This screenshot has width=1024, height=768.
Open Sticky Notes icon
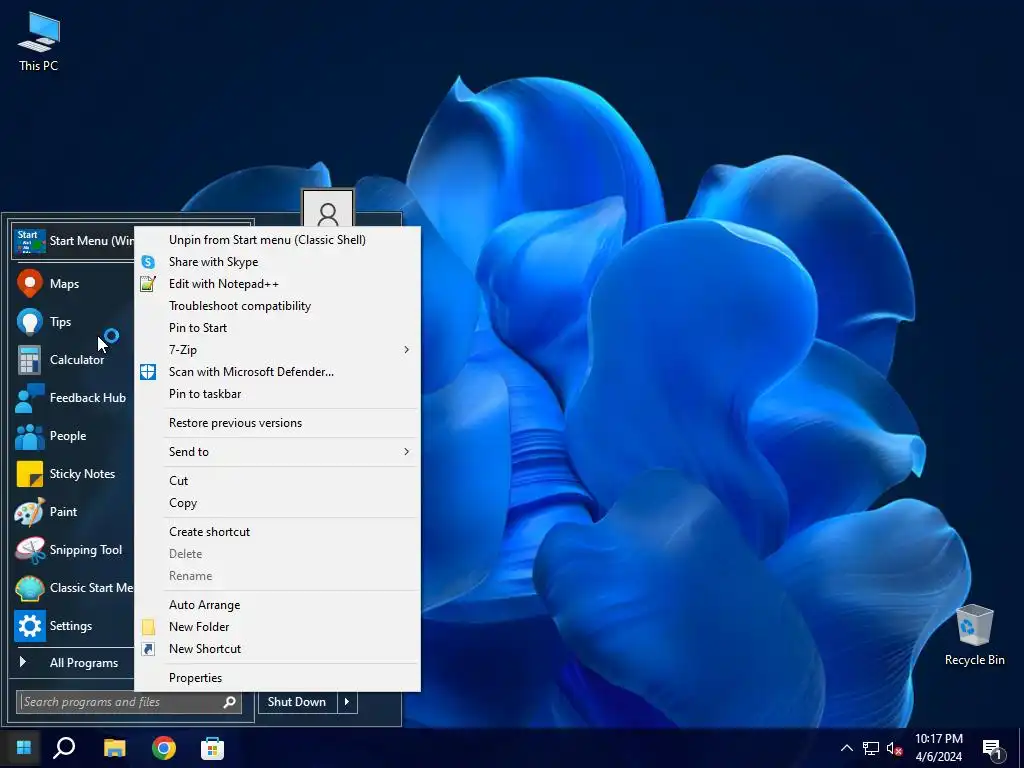[29, 474]
